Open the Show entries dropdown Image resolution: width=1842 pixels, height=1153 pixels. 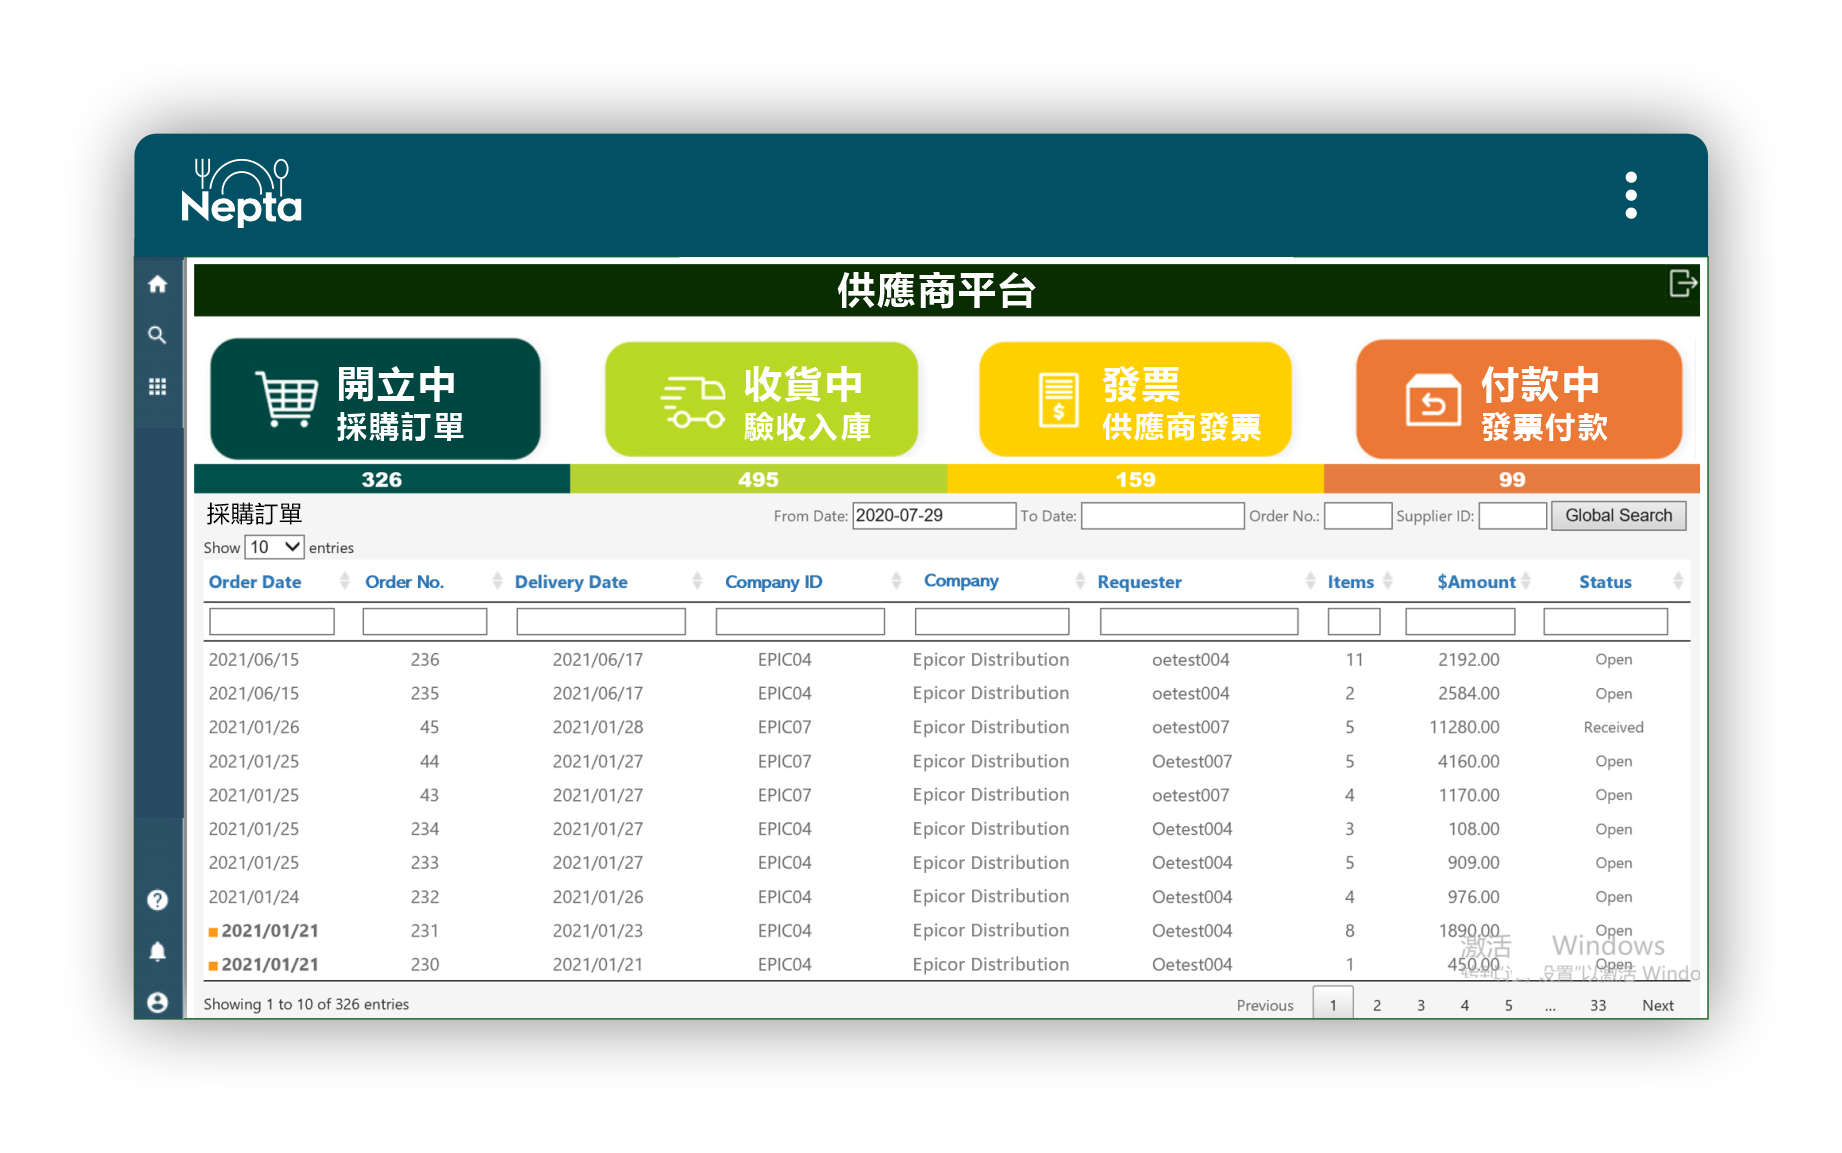[274, 547]
